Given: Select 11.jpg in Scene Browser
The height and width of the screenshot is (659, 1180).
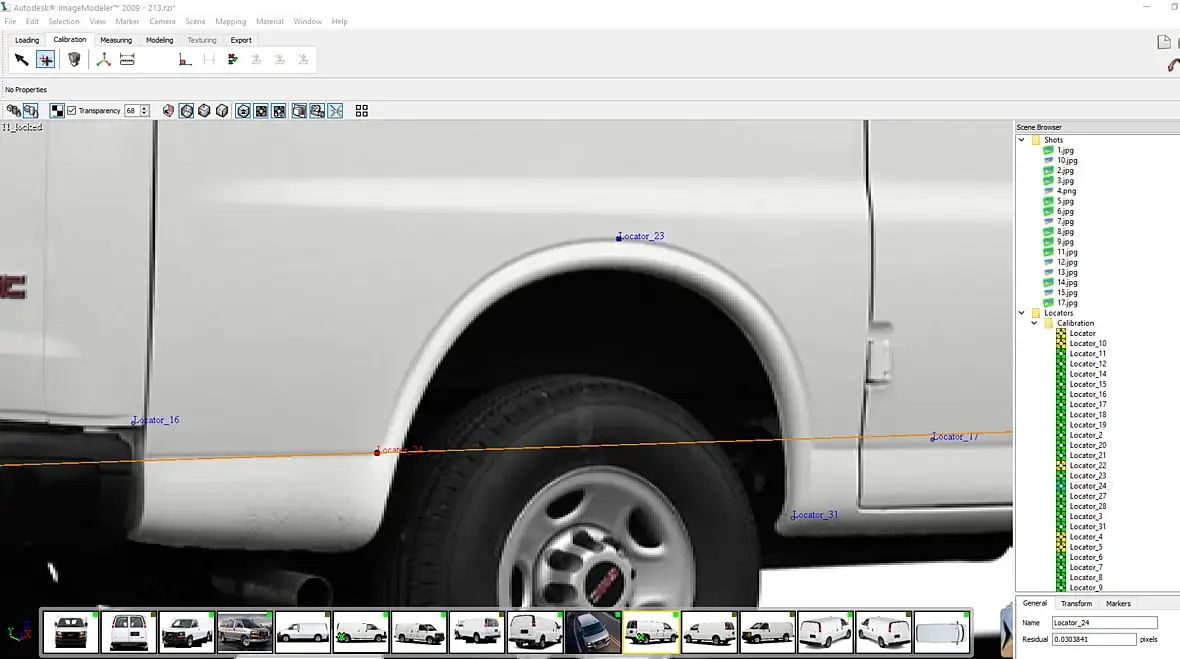Looking at the screenshot, I should coord(1066,252).
